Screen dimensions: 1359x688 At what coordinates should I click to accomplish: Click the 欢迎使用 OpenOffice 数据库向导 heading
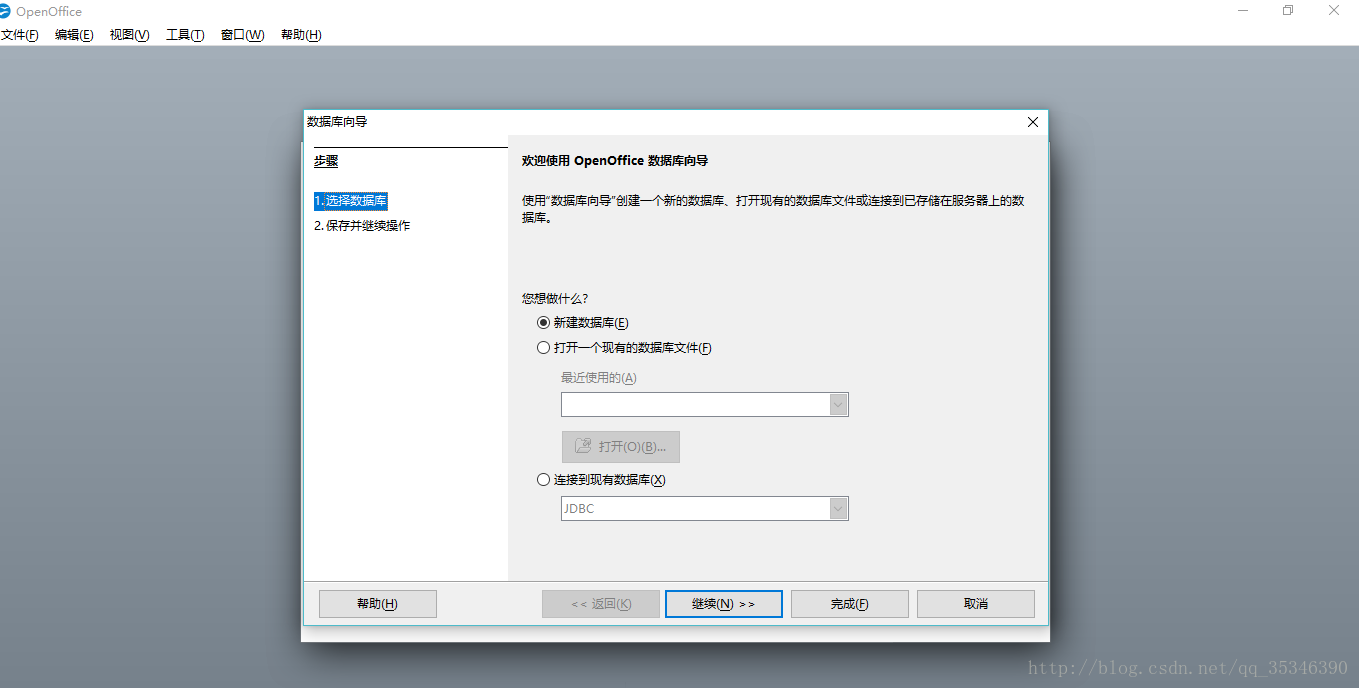tap(615, 161)
